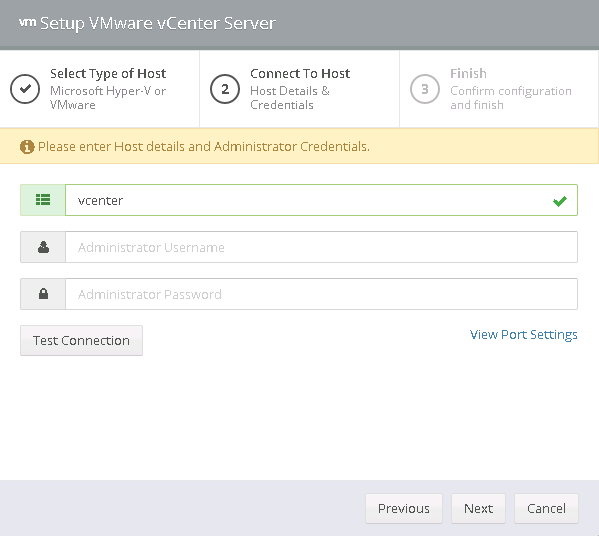Click the green validation checkmark in host field
Image resolution: width=599 pixels, height=536 pixels.
[x=560, y=201]
